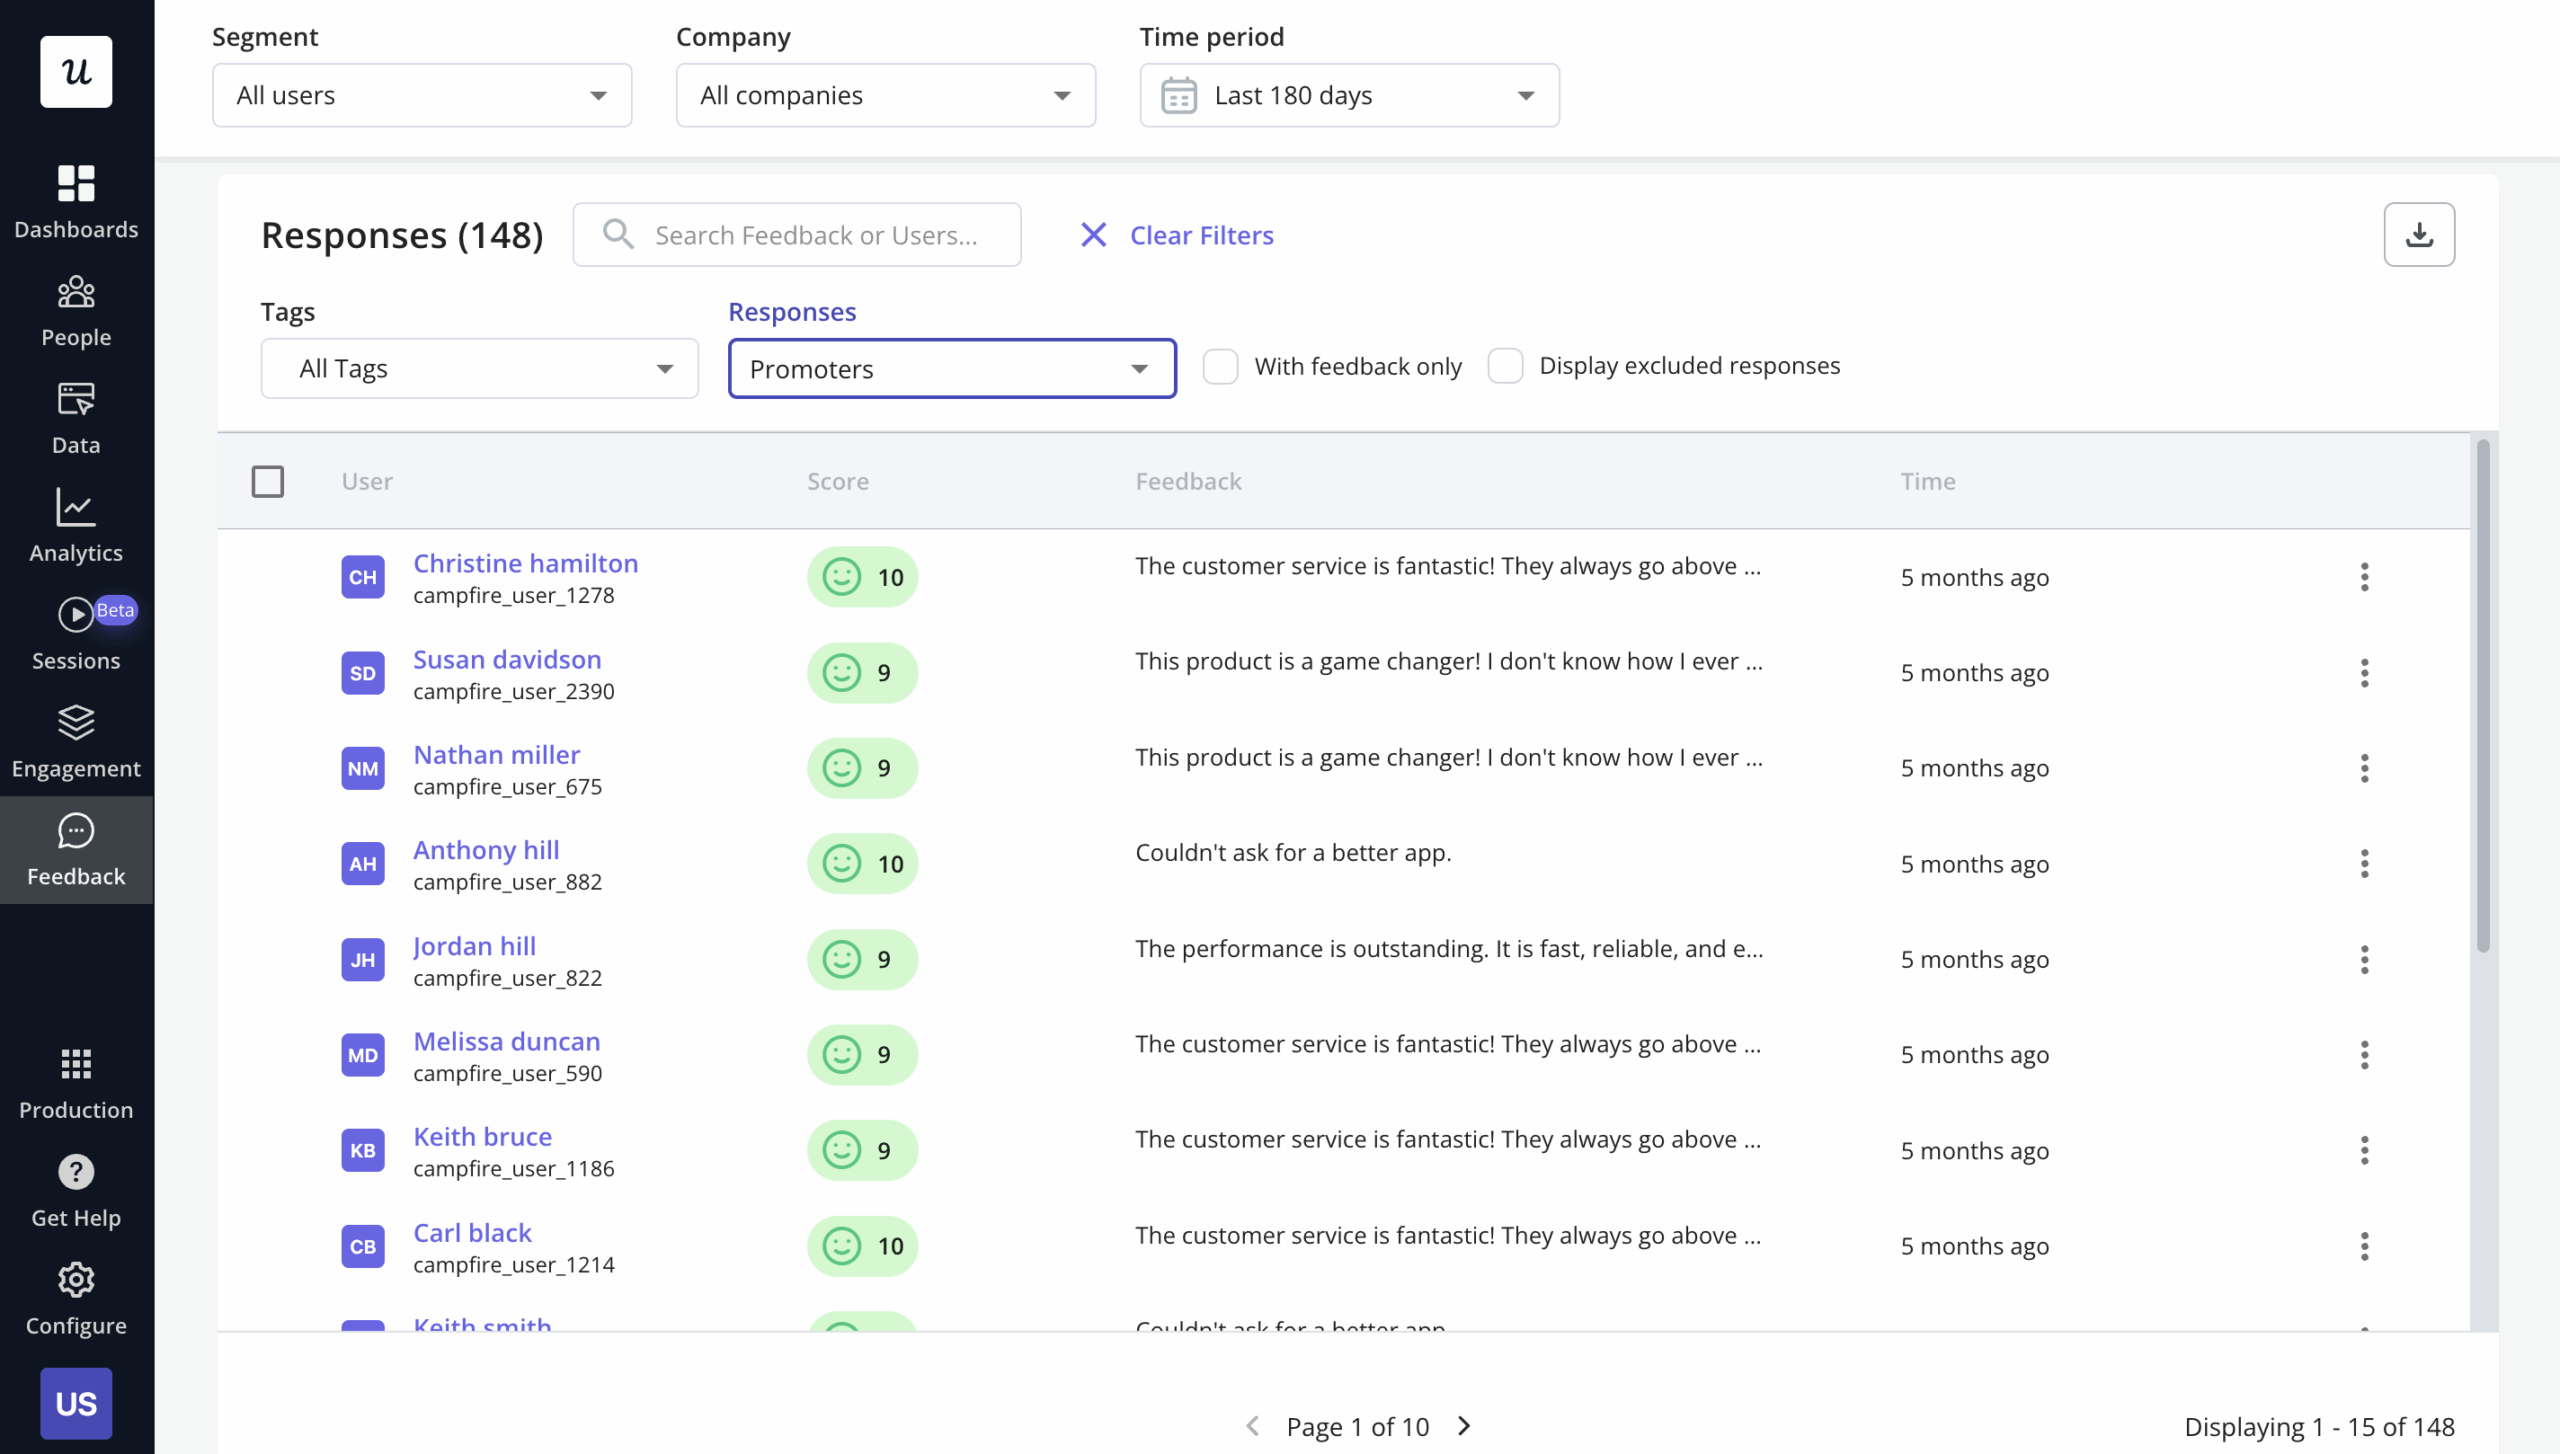Open the Data panel
Screen dimensions: 2560x1454
(76, 416)
